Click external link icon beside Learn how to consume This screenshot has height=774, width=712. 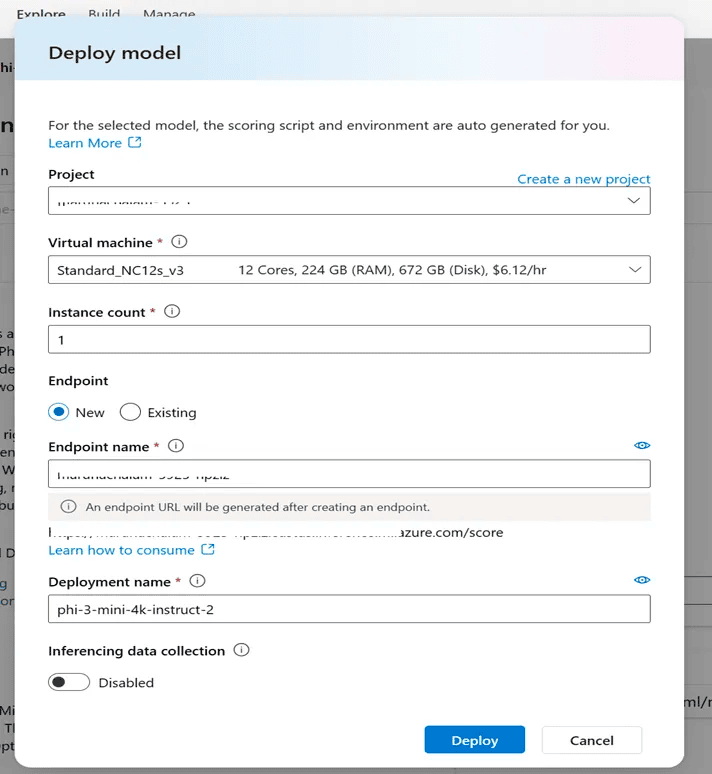click(208, 549)
